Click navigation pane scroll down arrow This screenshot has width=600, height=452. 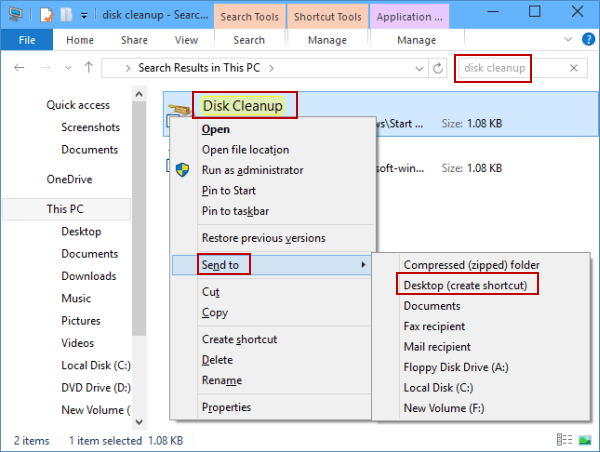coord(139,422)
